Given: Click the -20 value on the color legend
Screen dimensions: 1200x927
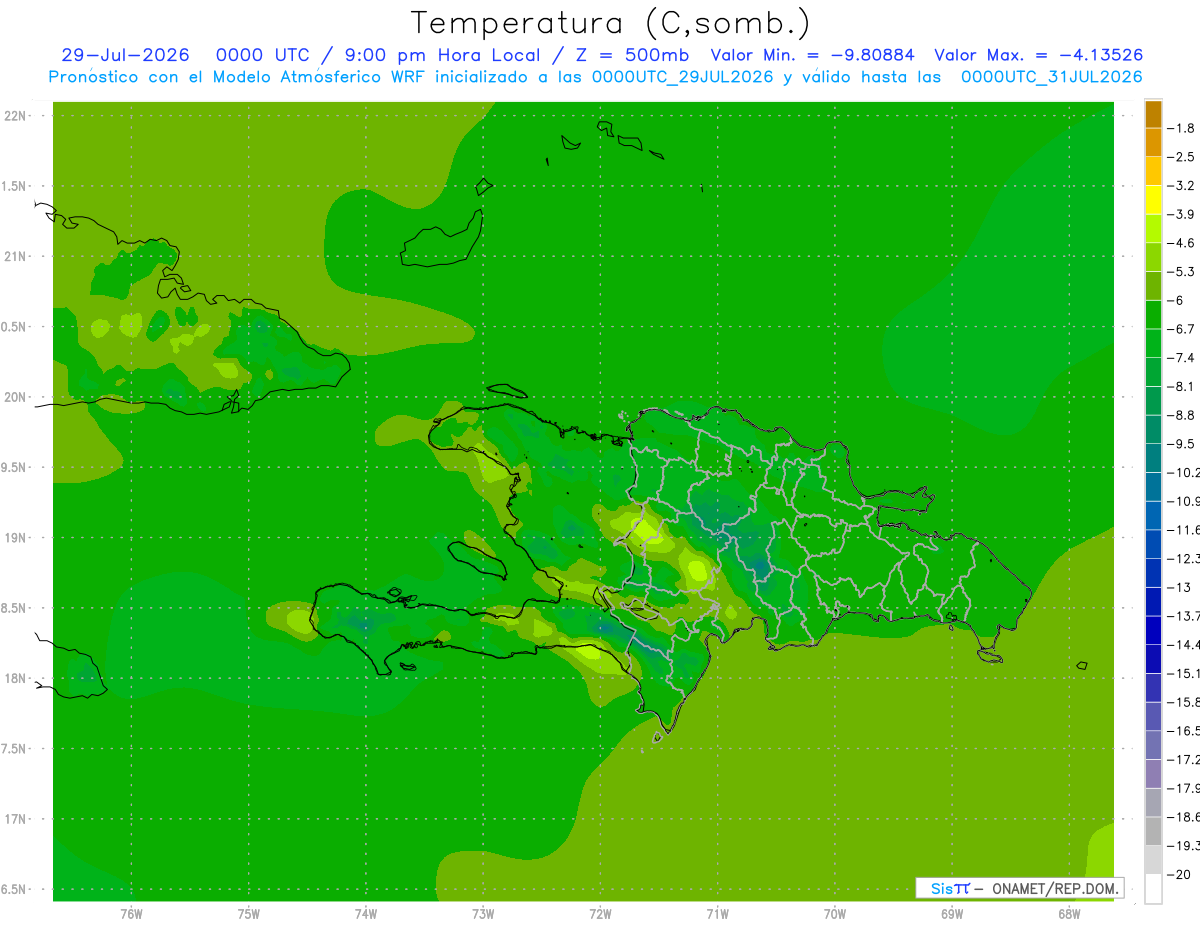Looking at the screenshot, I should (1179, 874).
